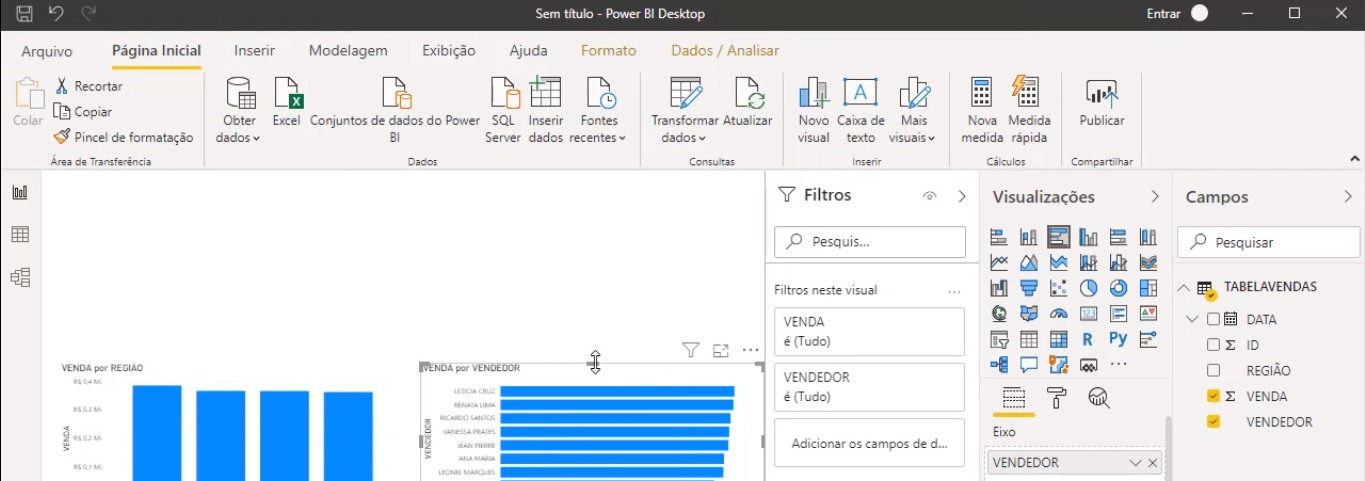Image resolution: width=1365 pixels, height=481 pixels.
Task: Select the R script visual
Action: click(x=1088, y=340)
